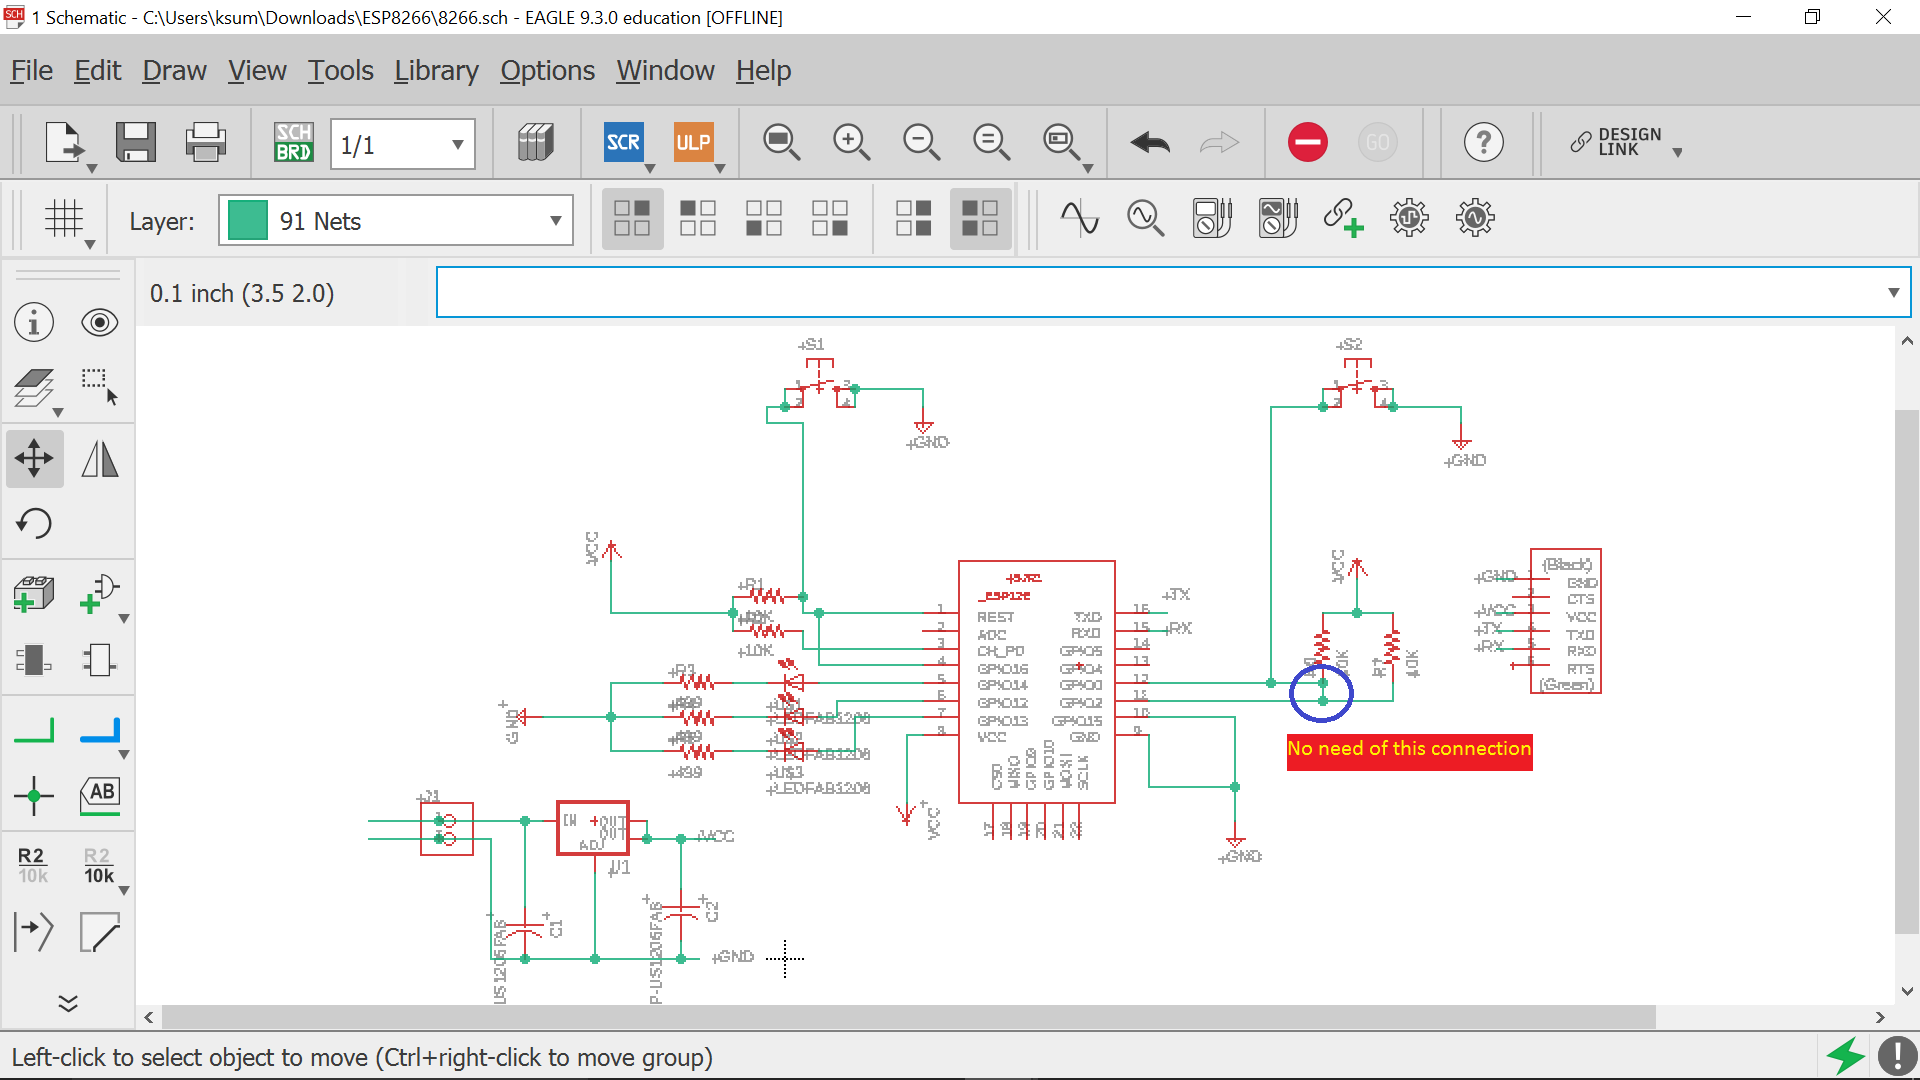Click the Info tool icon
Viewport: 1920px width, 1080px height.
pyautogui.click(x=34, y=322)
